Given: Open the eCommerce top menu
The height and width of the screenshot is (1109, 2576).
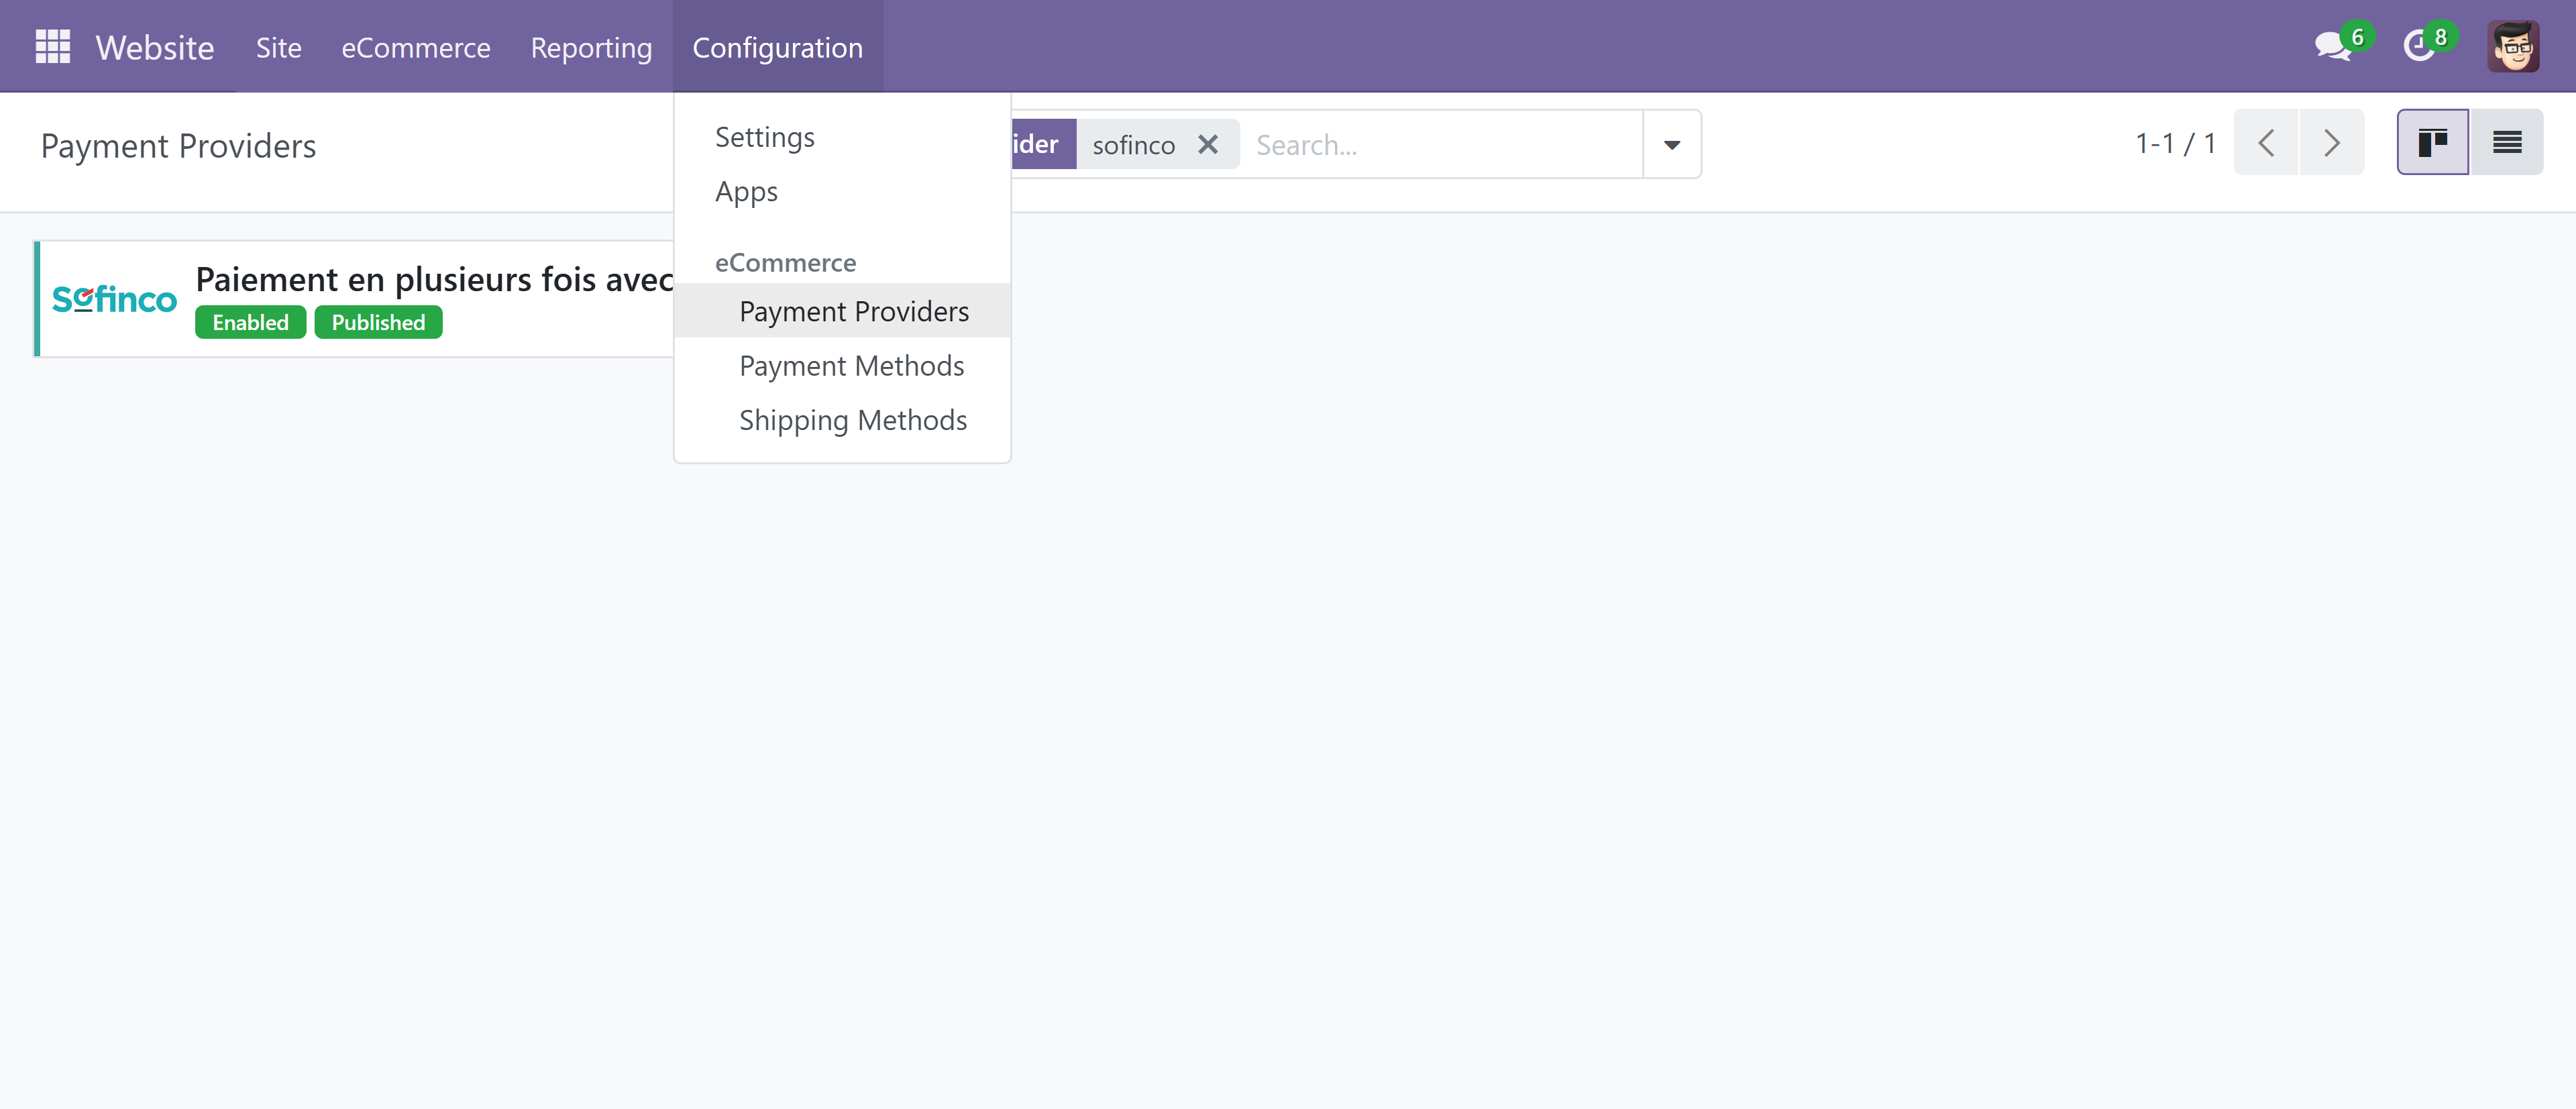Looking at the screenshot, I should click(x=415, y=47).
